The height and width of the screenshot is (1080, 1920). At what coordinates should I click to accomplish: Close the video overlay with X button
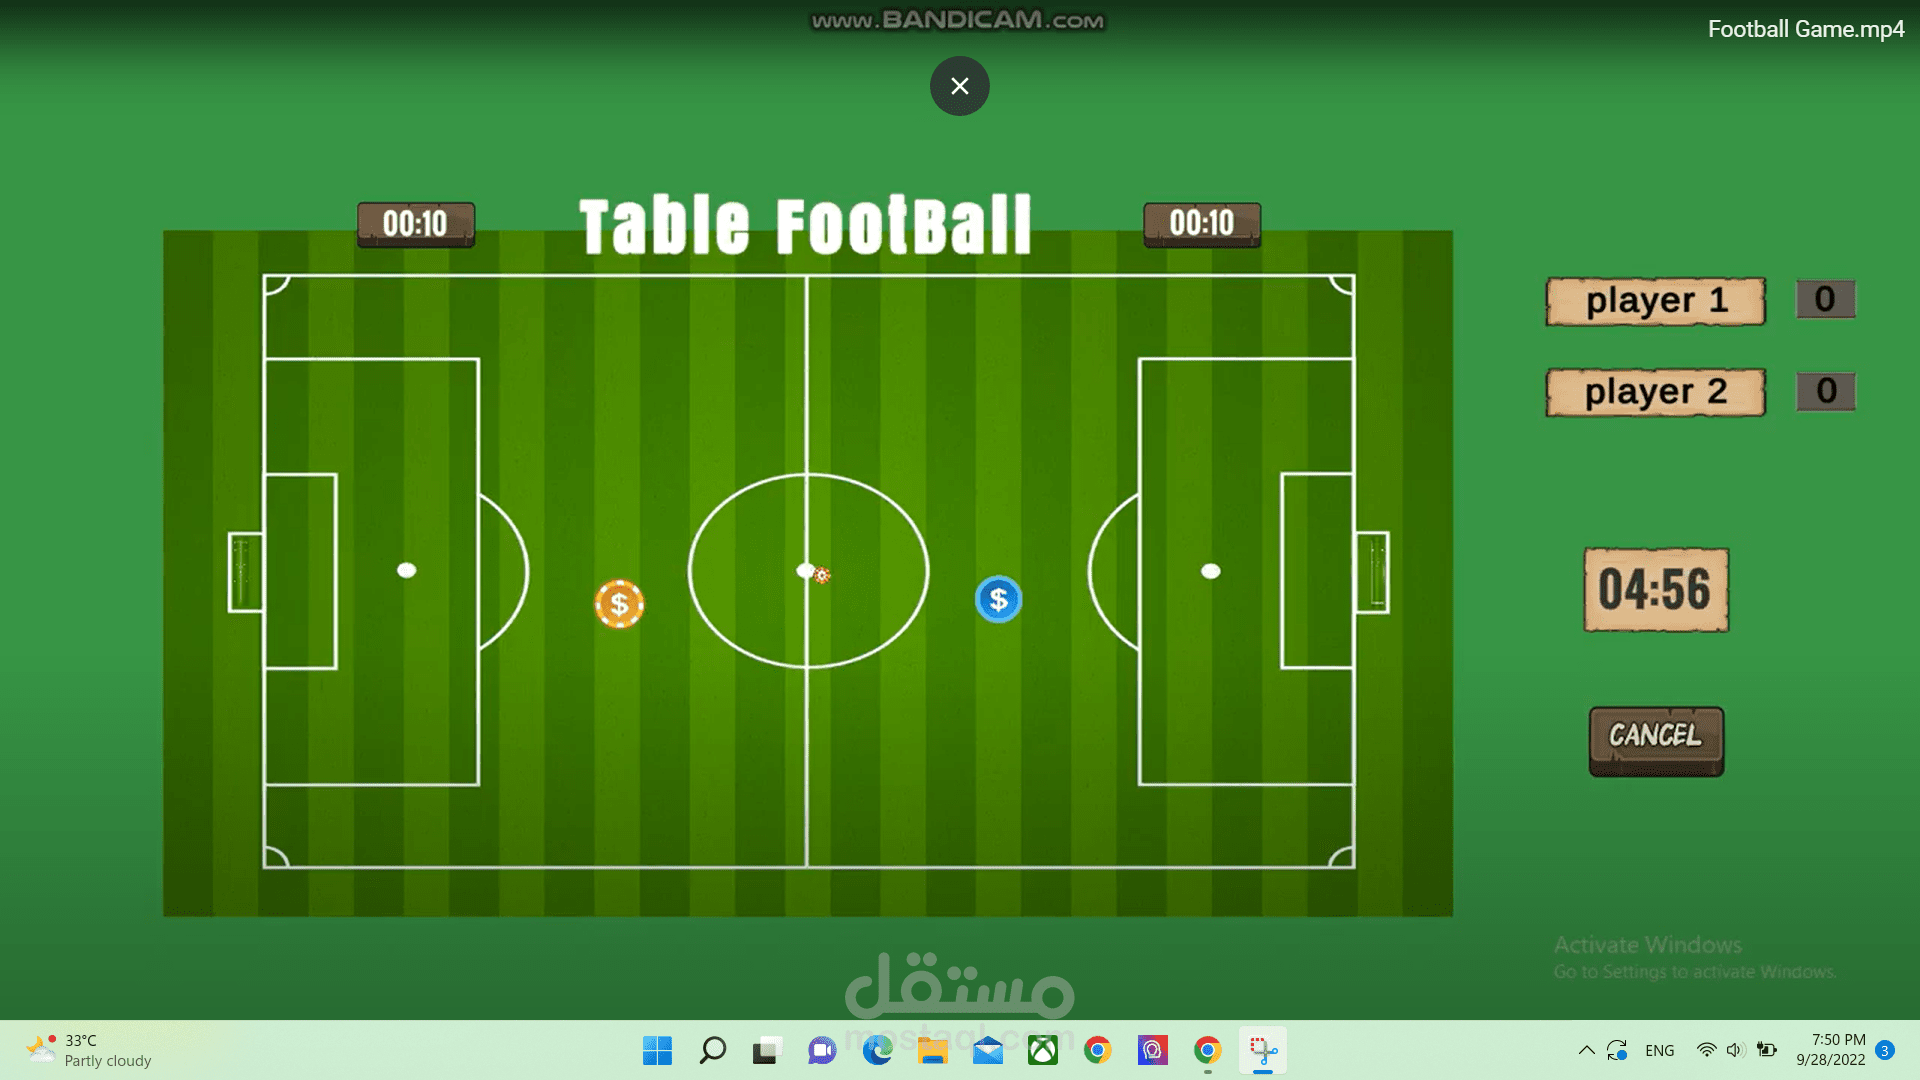[x=959, y=86]
